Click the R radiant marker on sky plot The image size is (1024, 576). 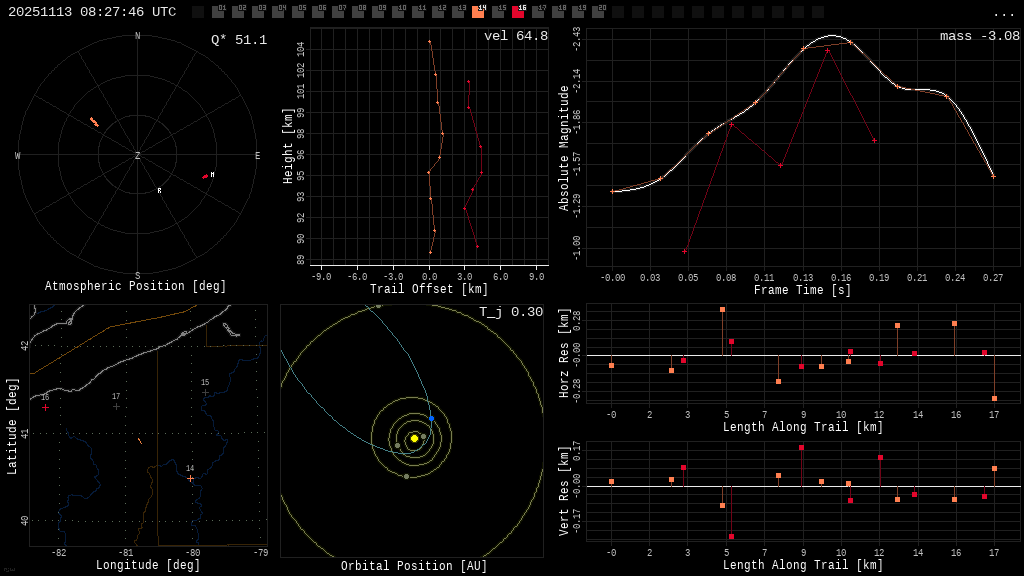159,191
